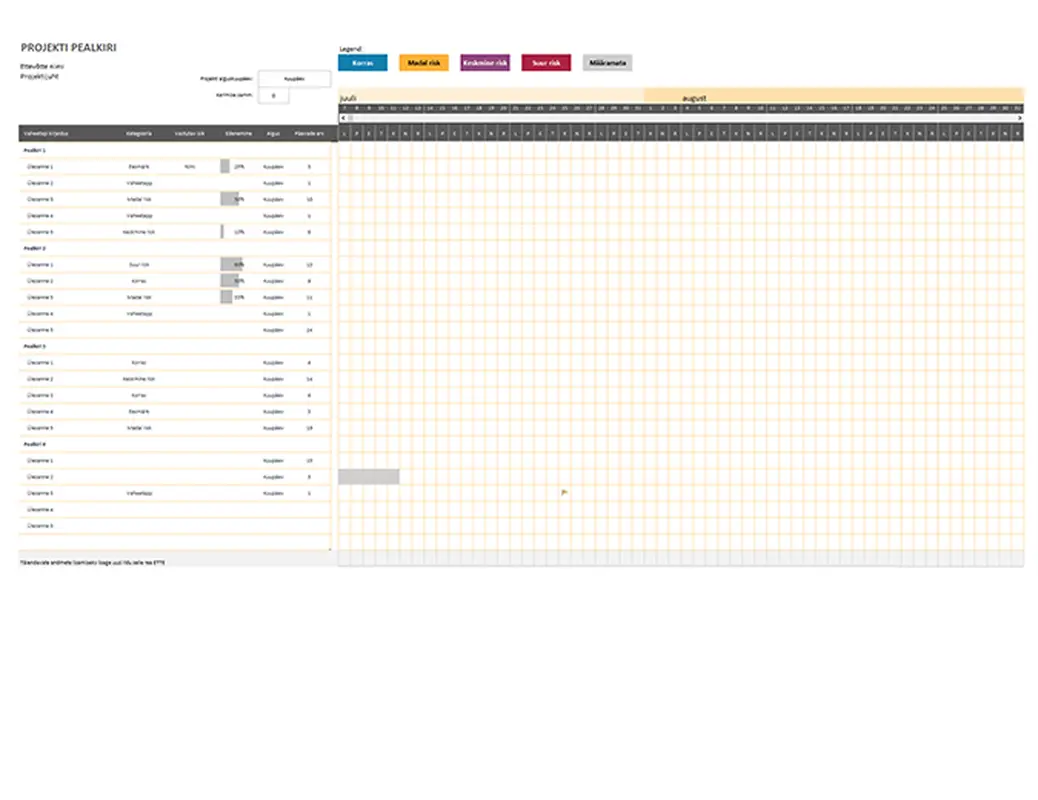Screen dimensions: 1038x800
Task: Select the gray task bar in Gantt chart
Action: (368, 477)
